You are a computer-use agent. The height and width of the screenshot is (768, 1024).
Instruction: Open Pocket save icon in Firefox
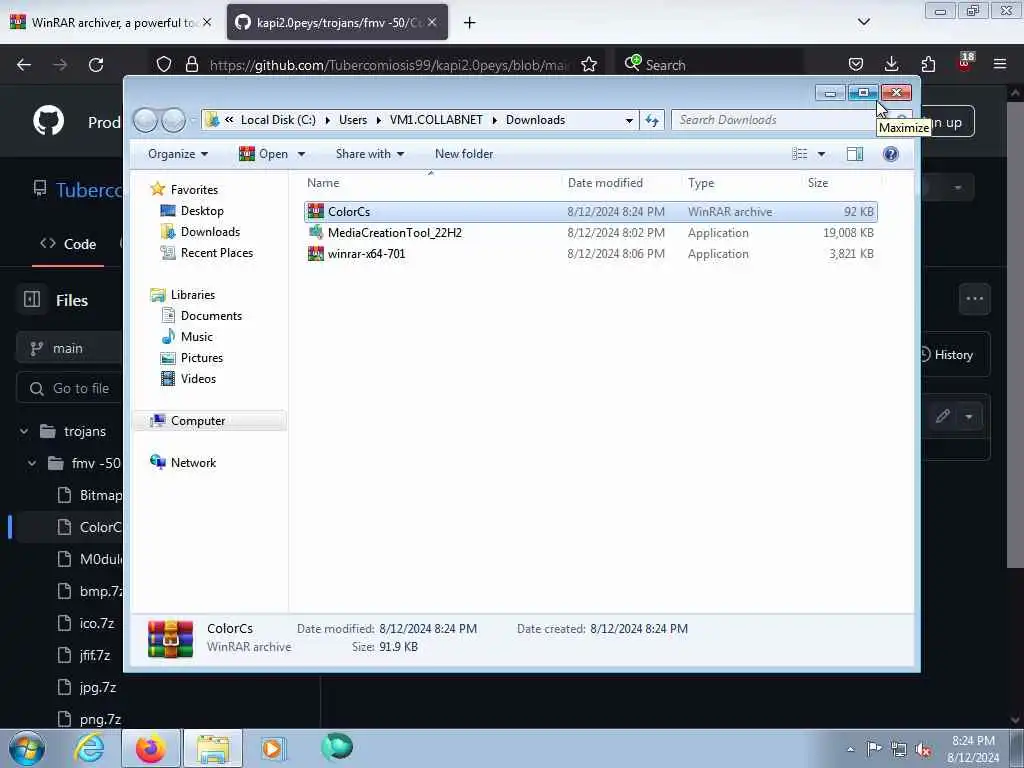click(856, 65)
